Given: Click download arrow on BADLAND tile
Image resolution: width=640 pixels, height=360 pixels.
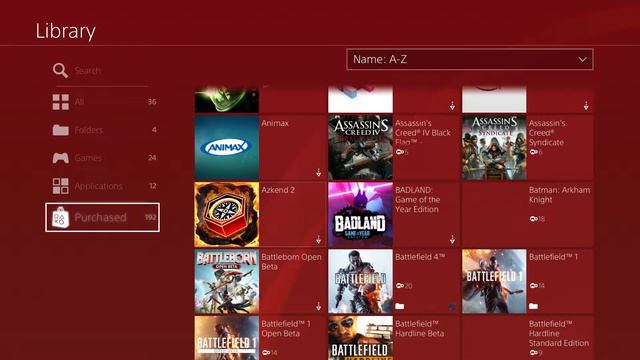Looking at the screenshot, I should tap(452, 240).
